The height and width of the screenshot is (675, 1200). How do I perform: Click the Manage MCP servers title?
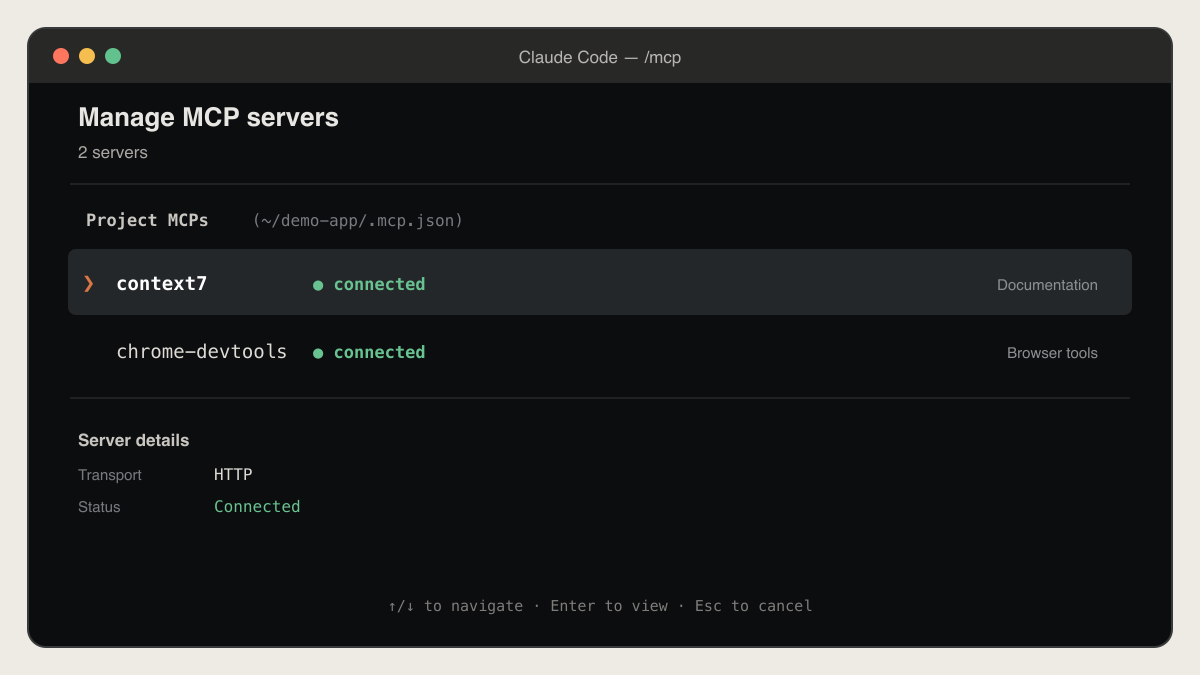pos(208,117)
